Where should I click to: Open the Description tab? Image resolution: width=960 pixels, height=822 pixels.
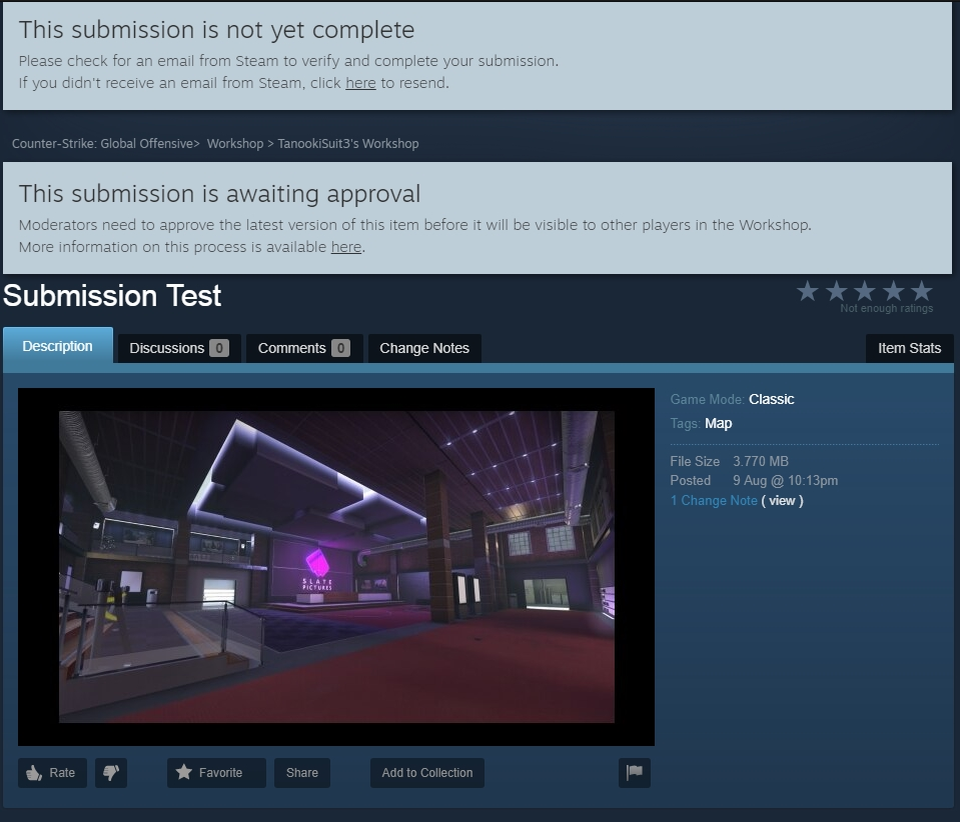(58, 346)
